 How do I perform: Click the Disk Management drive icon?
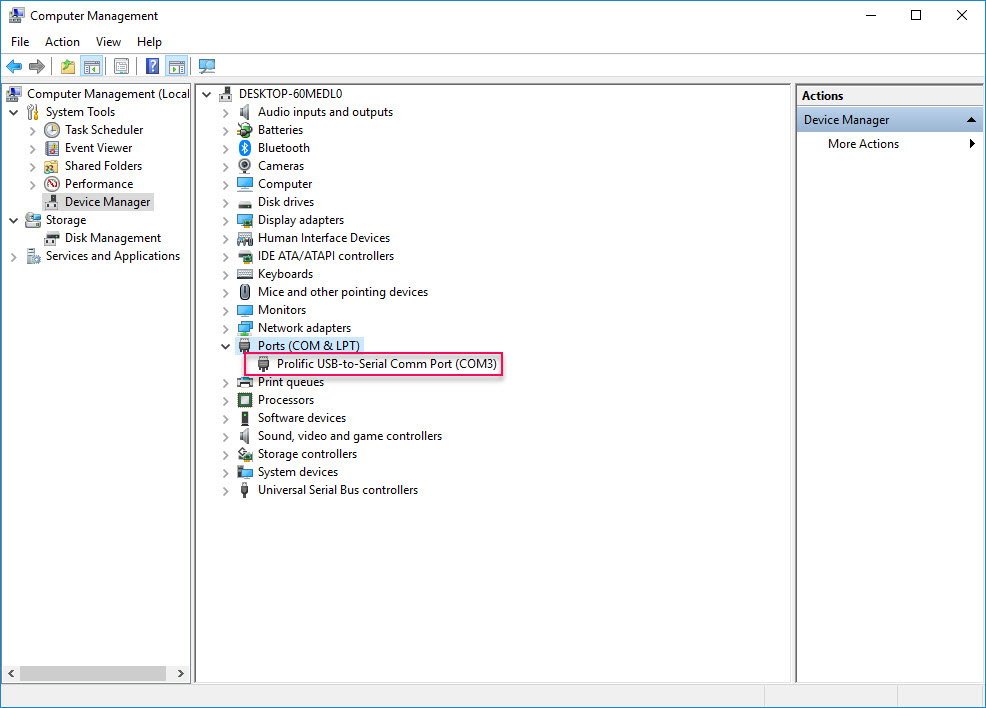pos(52,238)
